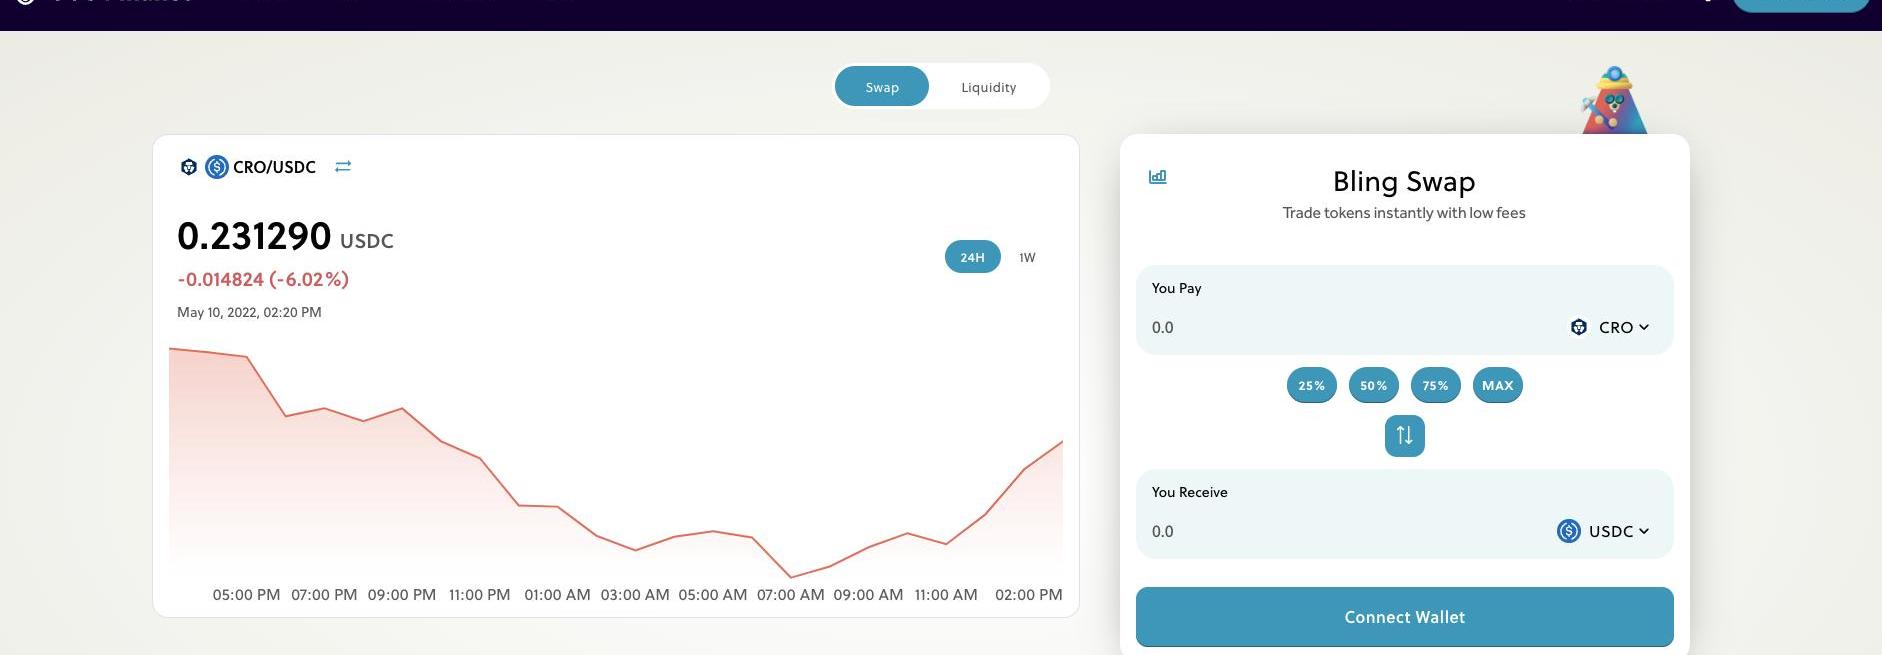
Task: Select the 24H chart range
Action: click(x=972, y=257)
